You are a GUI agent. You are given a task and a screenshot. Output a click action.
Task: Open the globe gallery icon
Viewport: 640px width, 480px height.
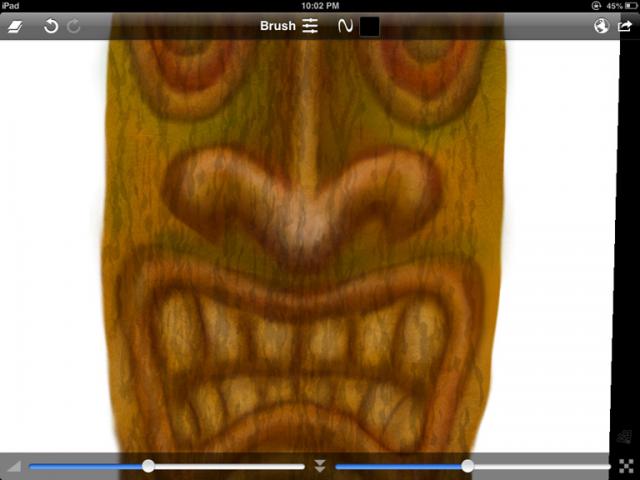600,27
